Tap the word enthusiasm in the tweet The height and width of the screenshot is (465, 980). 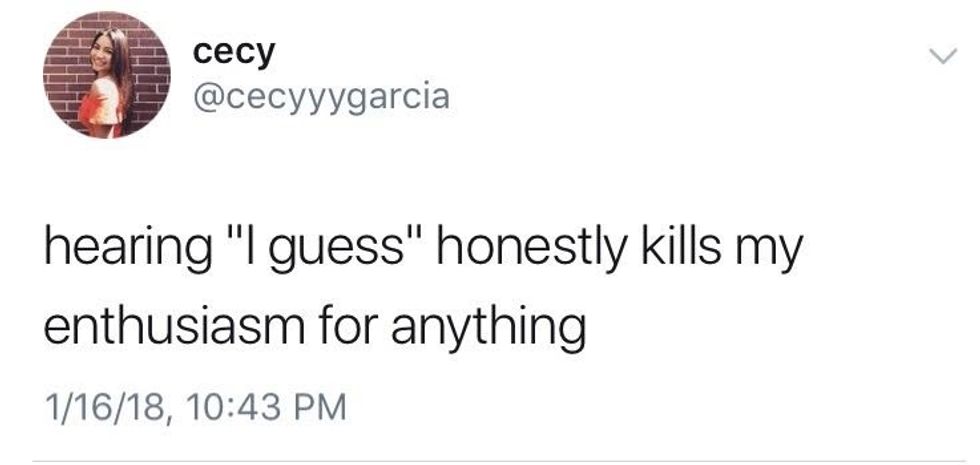point(170,326)
